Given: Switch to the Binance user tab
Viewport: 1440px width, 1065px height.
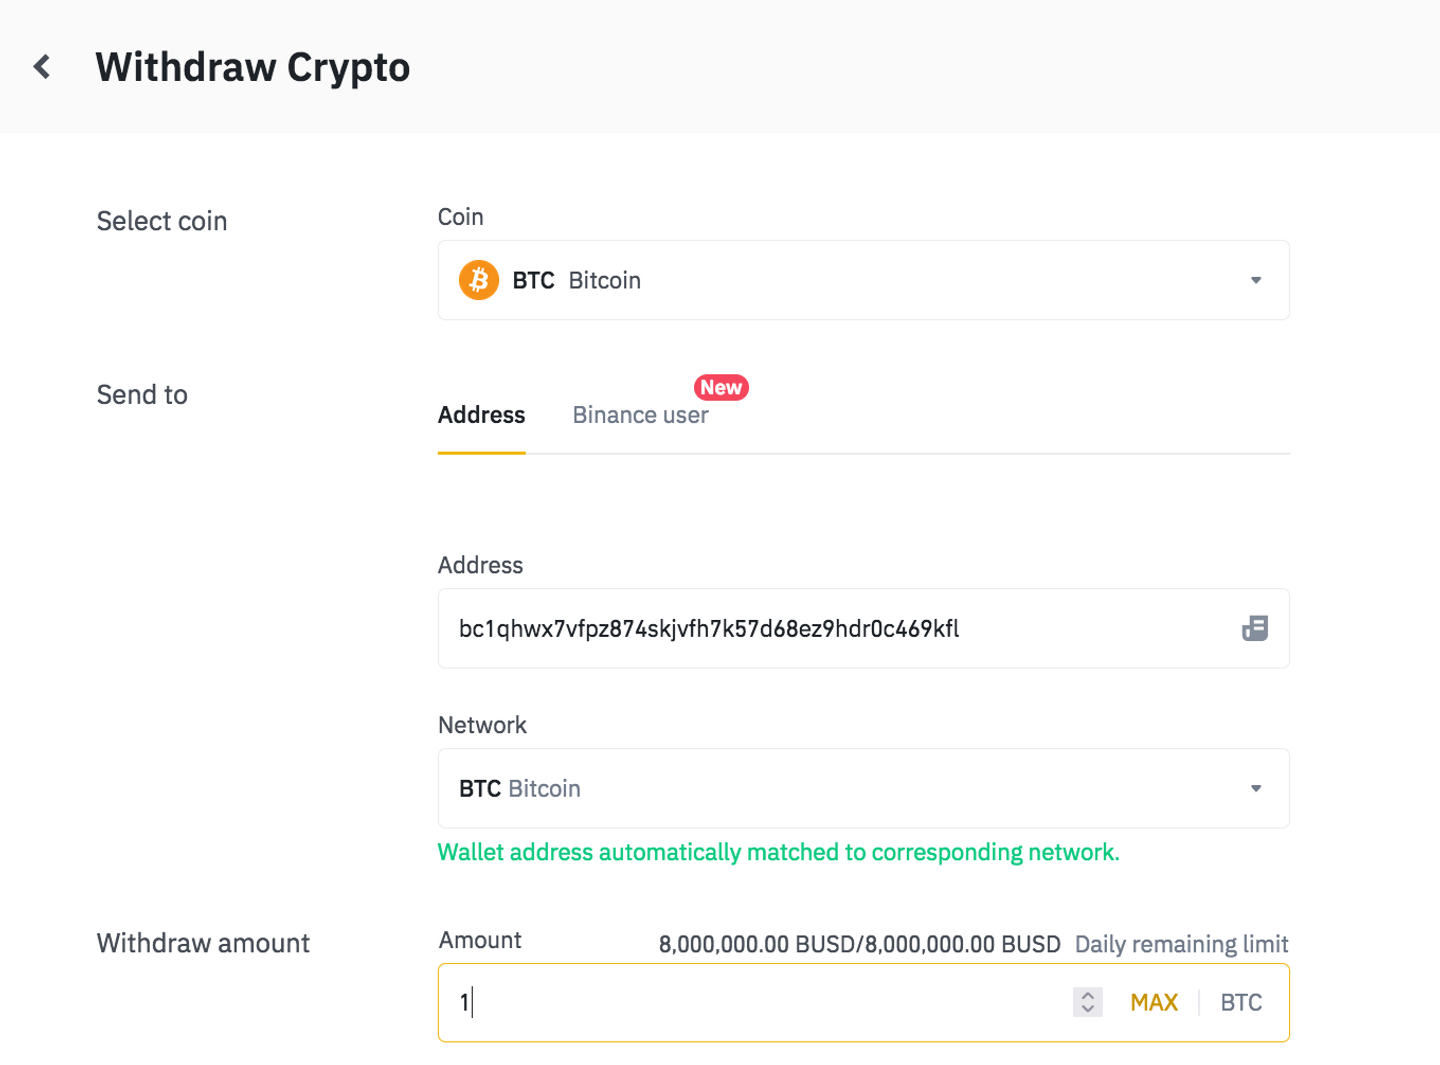Looking at the screenshot, I should pos(640,415).
